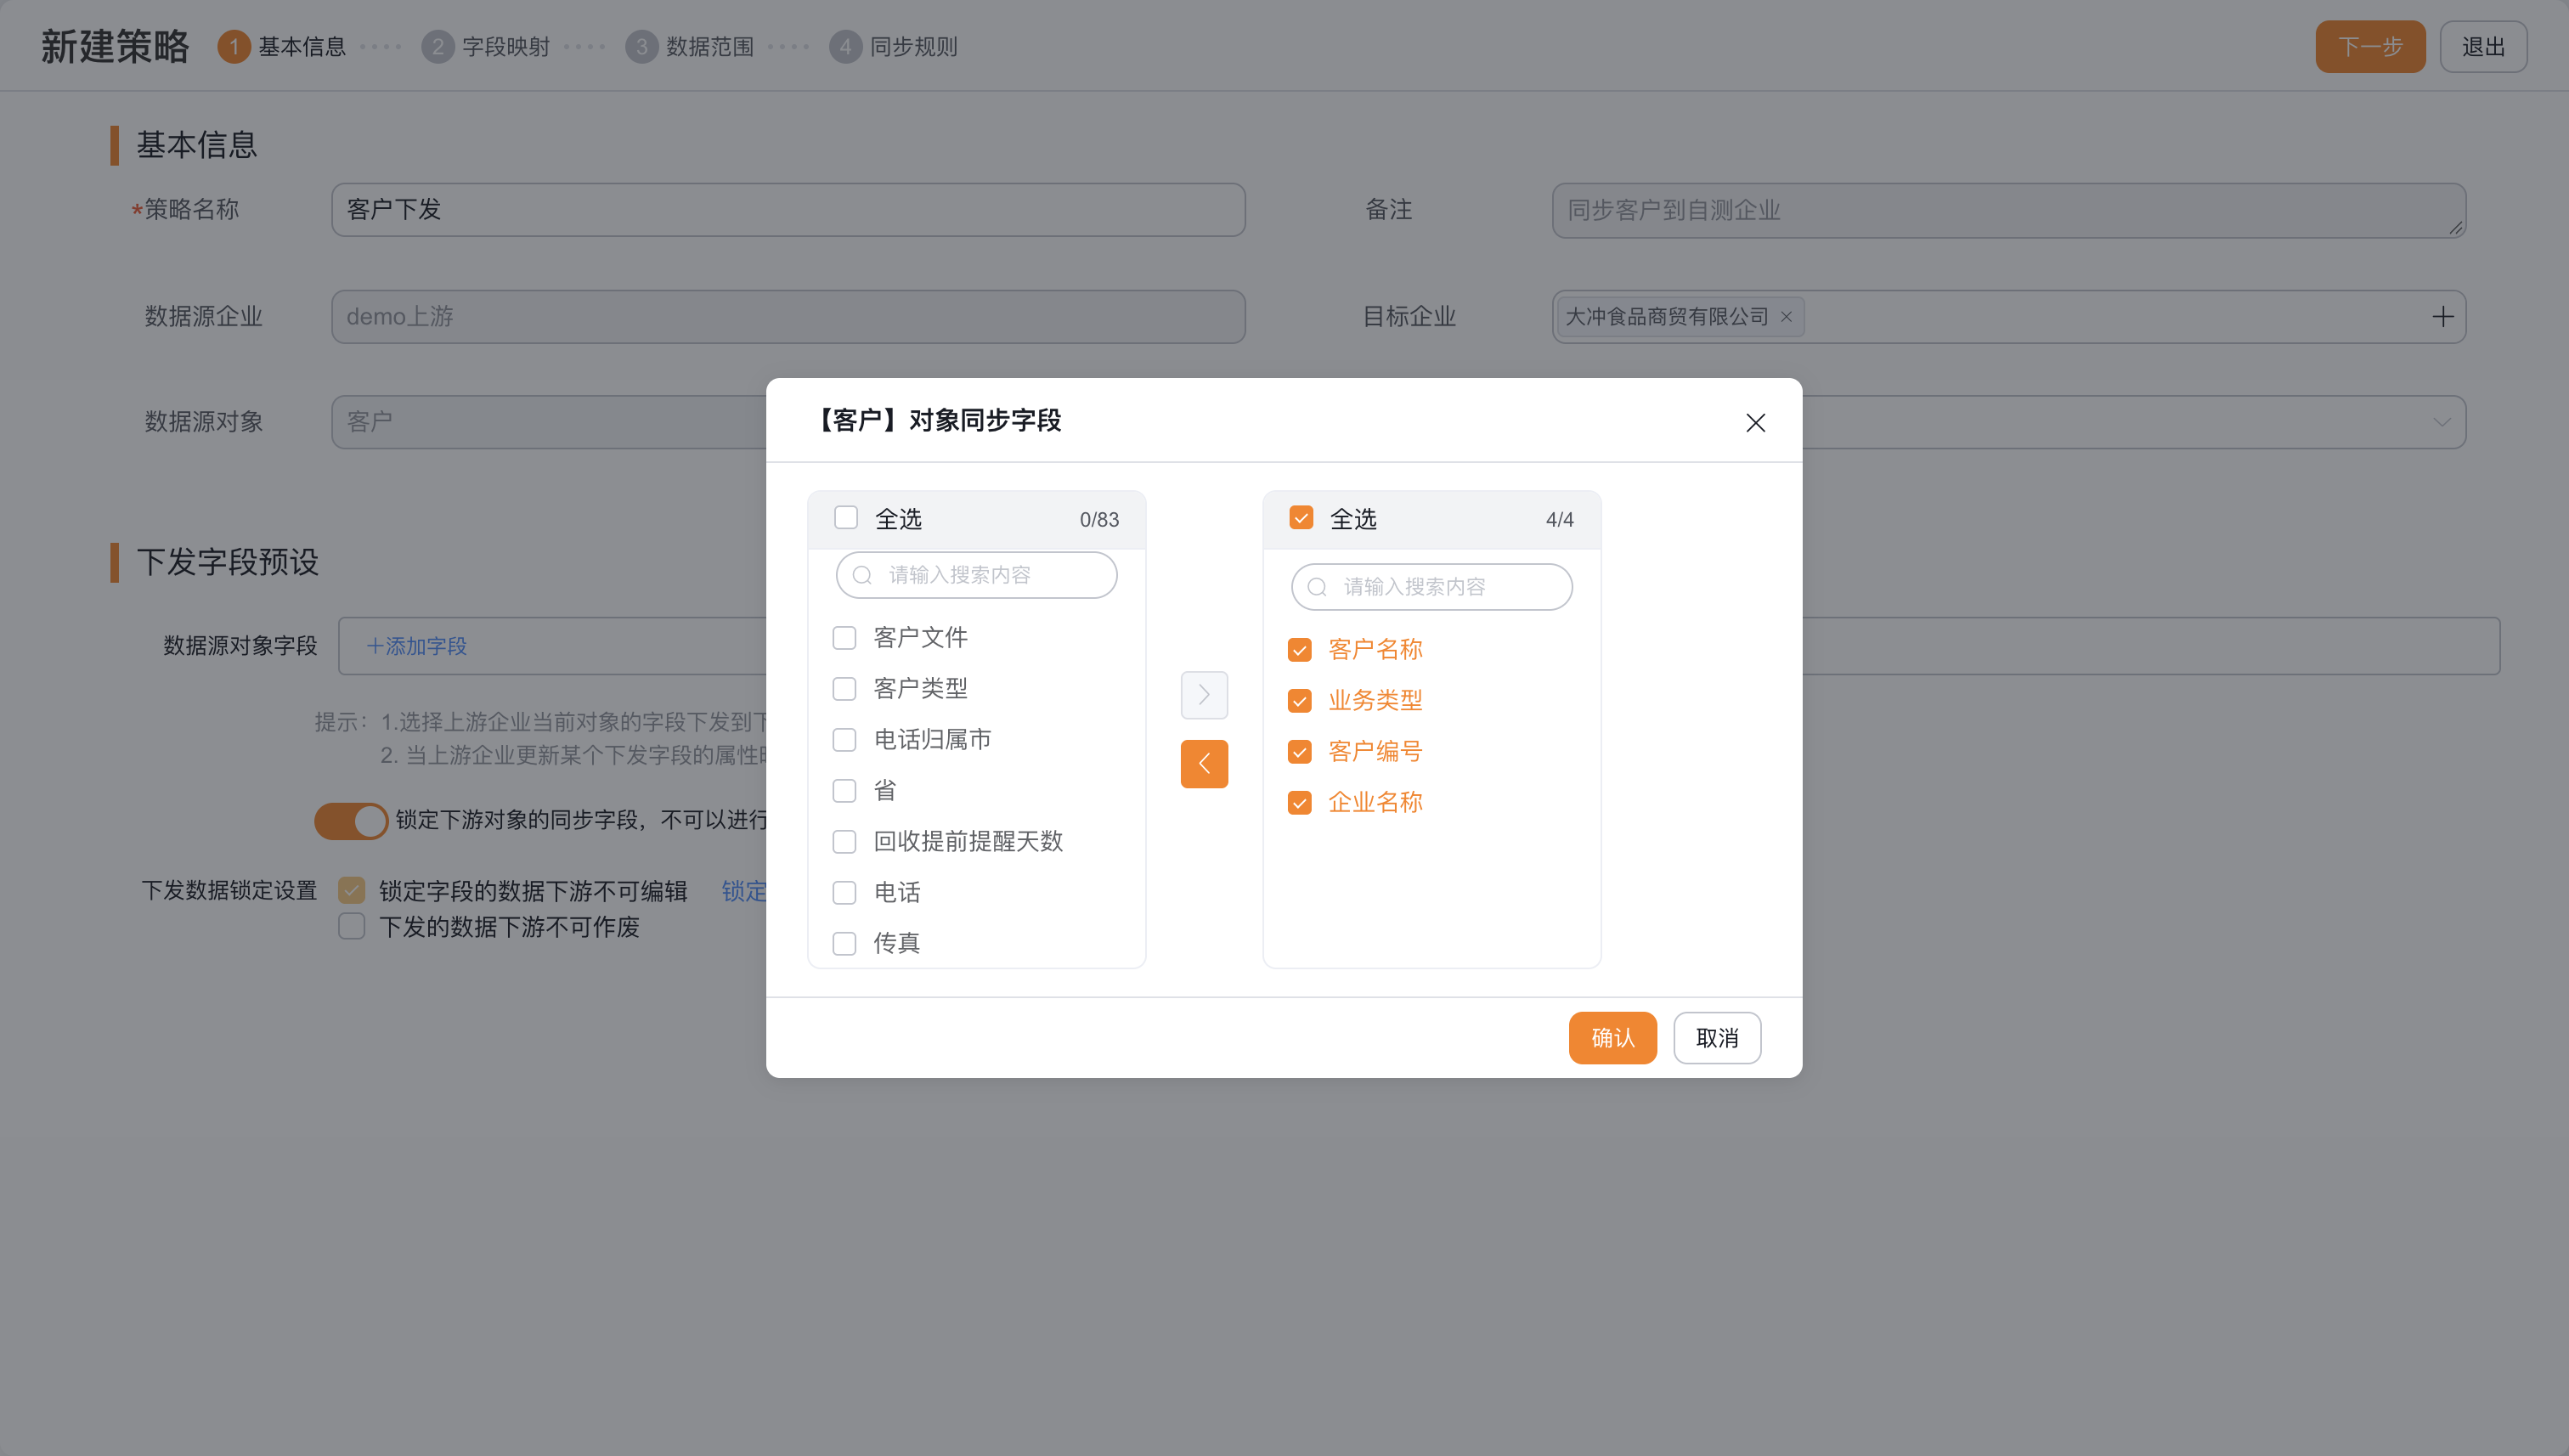The width and height of the screenshot is (2569, 1456).
Task: Click the plus icon in 目标企业 field
Action: pos(2442,317)
